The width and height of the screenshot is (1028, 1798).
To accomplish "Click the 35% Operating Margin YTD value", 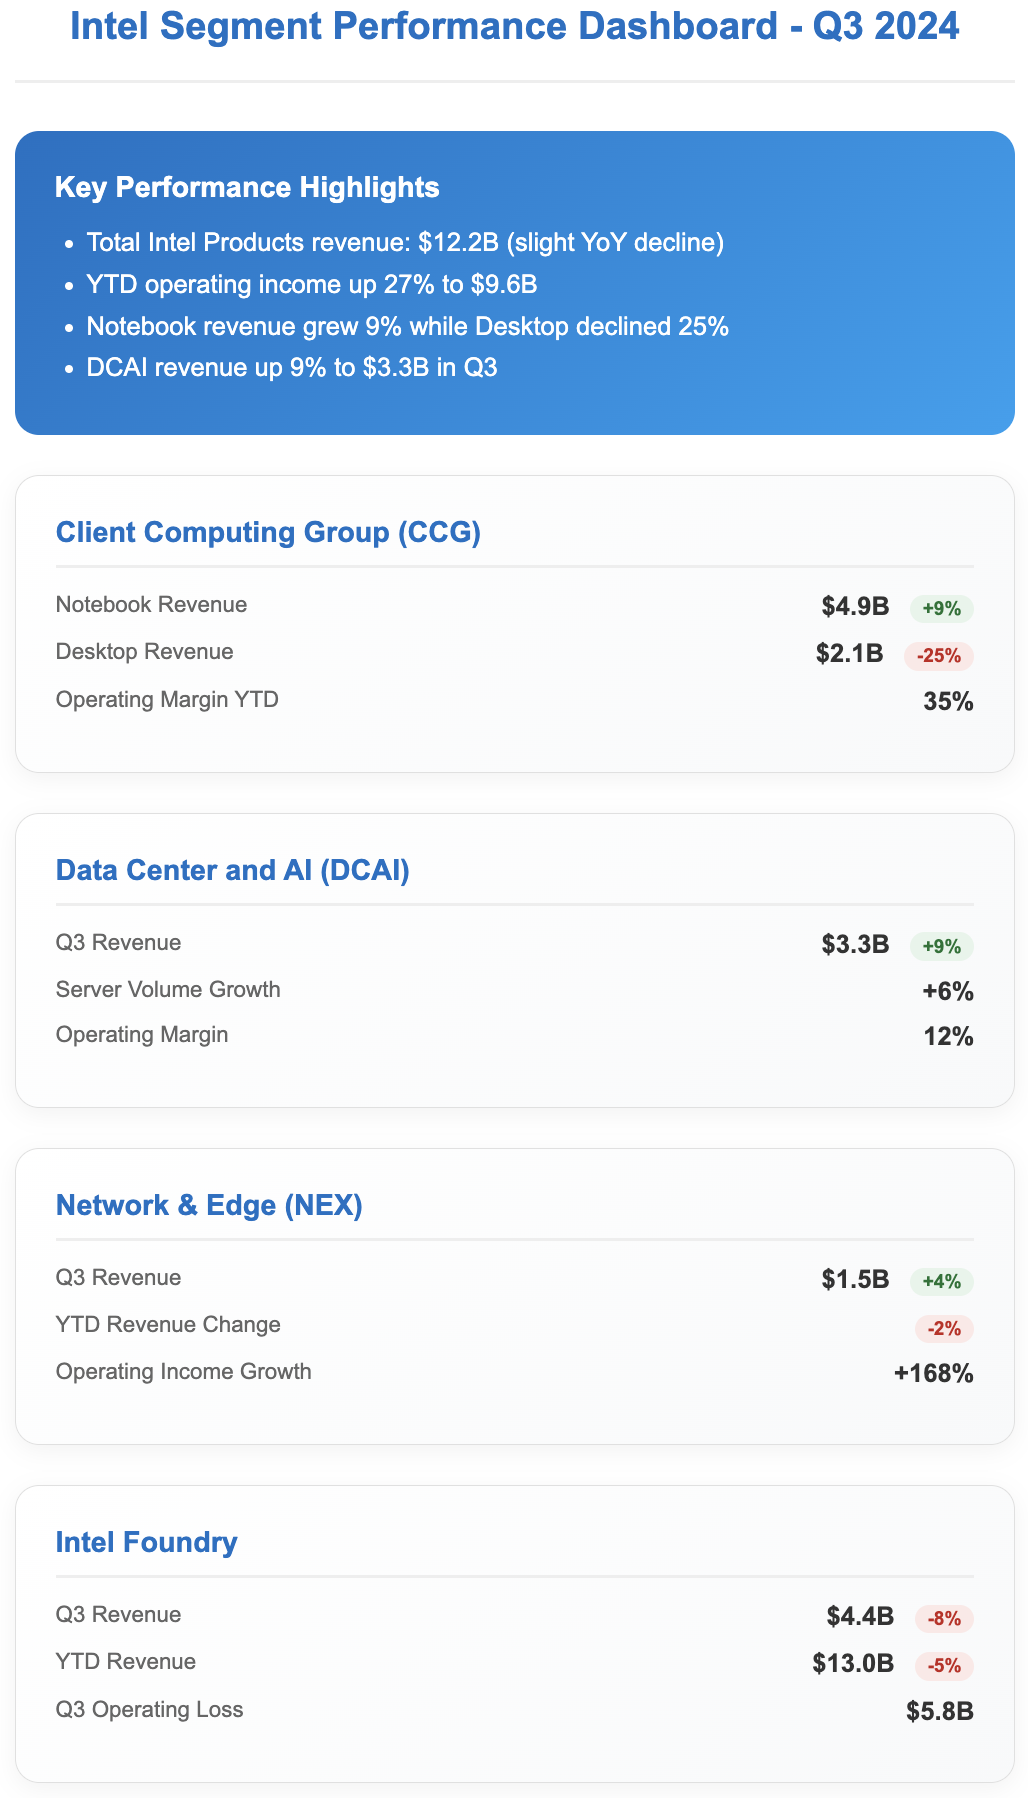I will pyautogui.click(x=948, y=701).
